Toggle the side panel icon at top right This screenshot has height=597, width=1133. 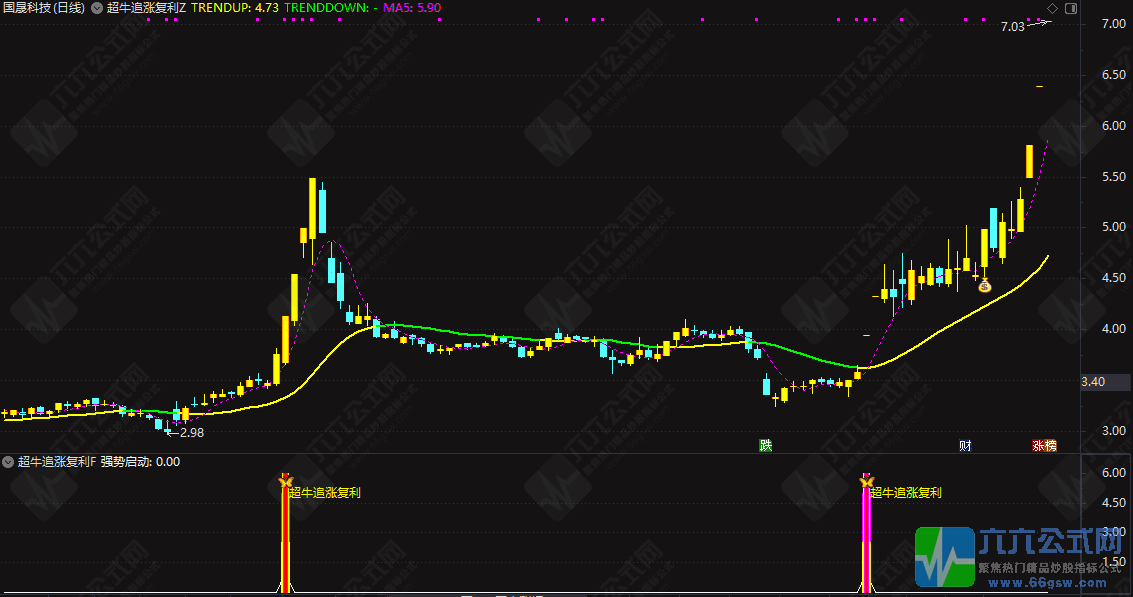click(1070, 8)
